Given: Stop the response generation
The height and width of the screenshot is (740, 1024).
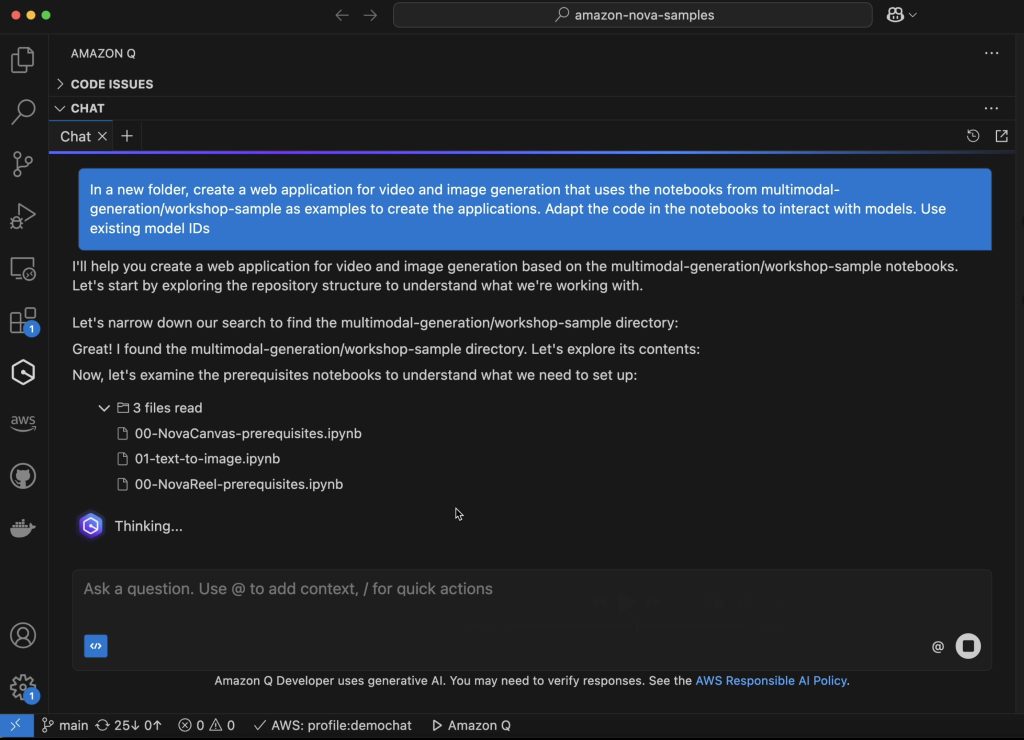Looking at the screenshot, I should tap(967, 646).
